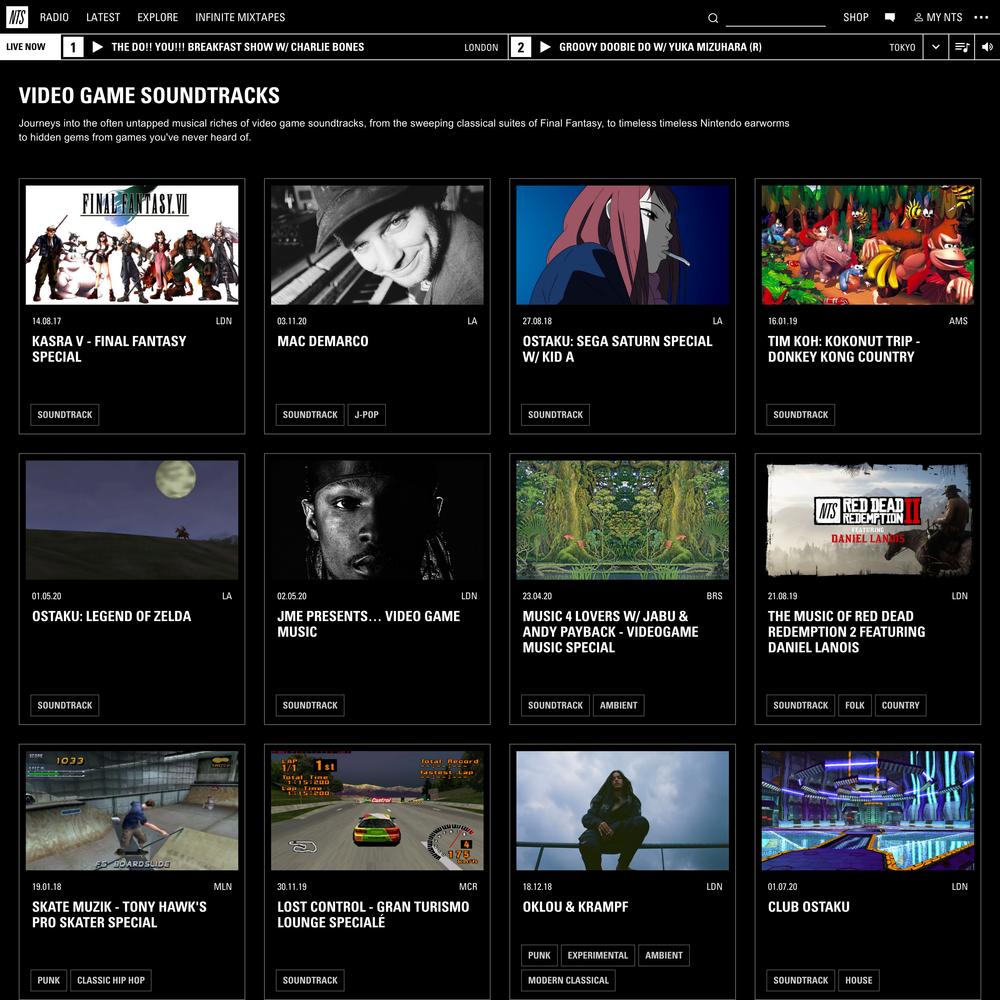Click House tag on Club Ostaku
Image resolution: width=1000 pixels, height=1000 pixels.
click(858, 980)
